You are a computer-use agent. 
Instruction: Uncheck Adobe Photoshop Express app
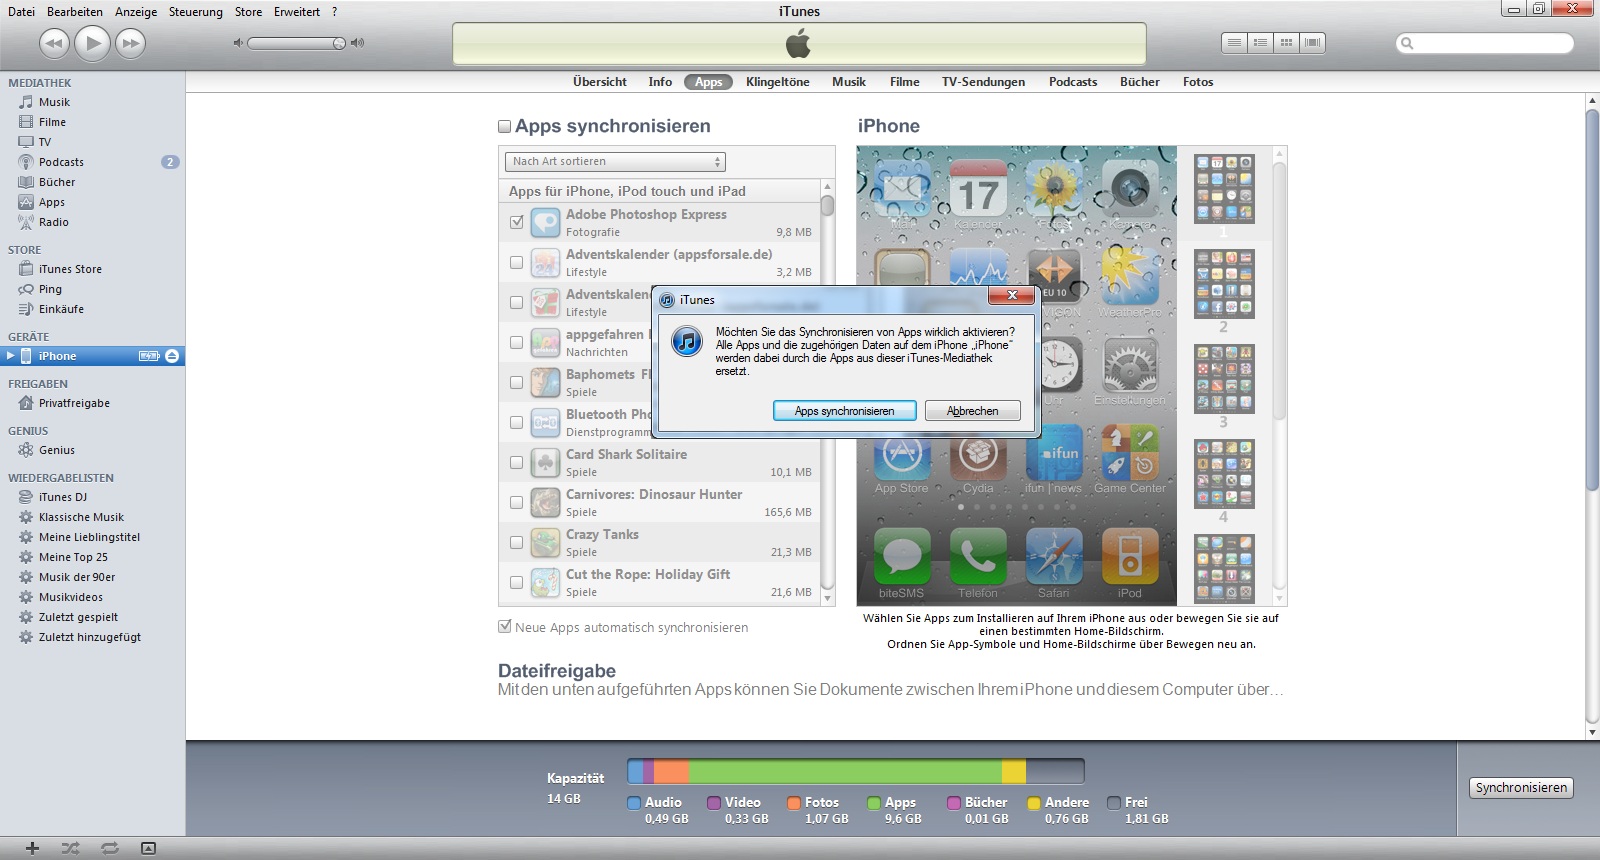click(517, 222)
